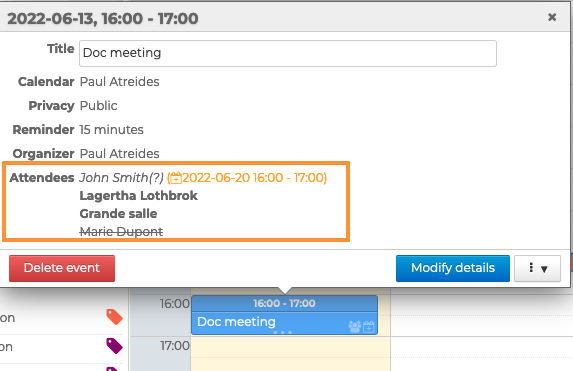Viewport: 573px width, 371px height.
Task: Click the struck-through attendee Marie Dupont
Action: (121, 232)
